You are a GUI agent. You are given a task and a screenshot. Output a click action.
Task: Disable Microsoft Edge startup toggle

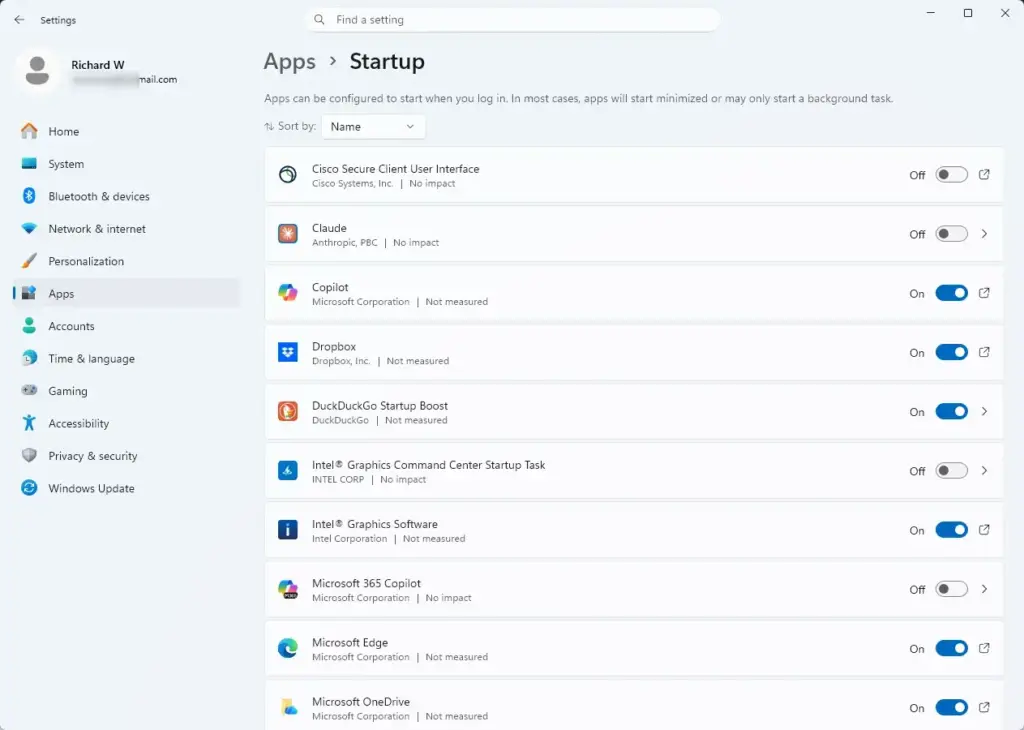coord(951,648)
